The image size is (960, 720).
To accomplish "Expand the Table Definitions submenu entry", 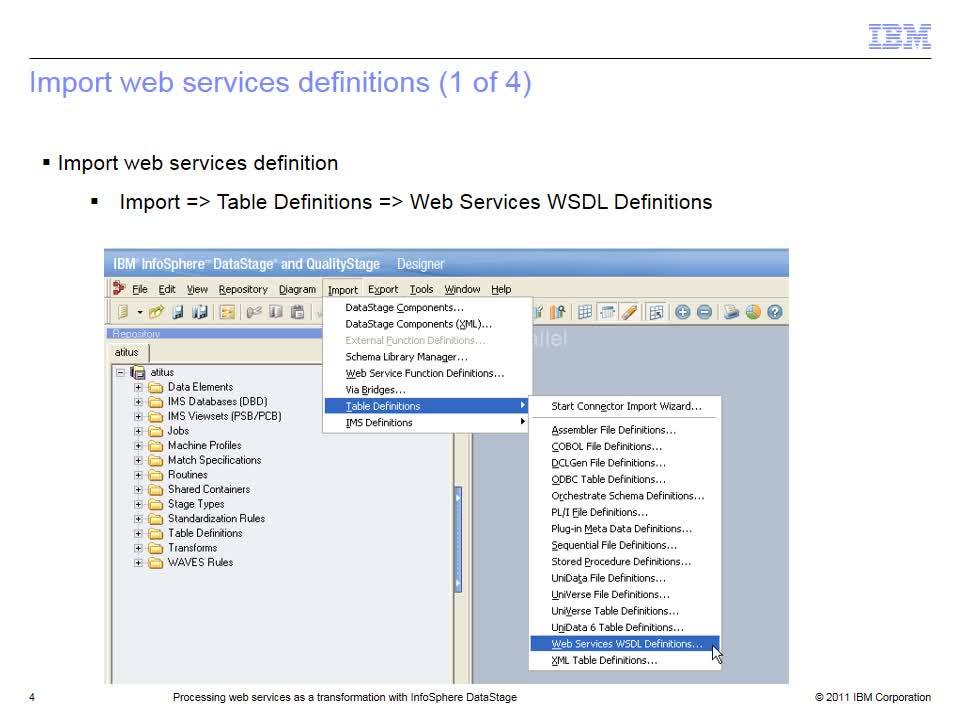I will pyautogui.click(x=426, y=406).
